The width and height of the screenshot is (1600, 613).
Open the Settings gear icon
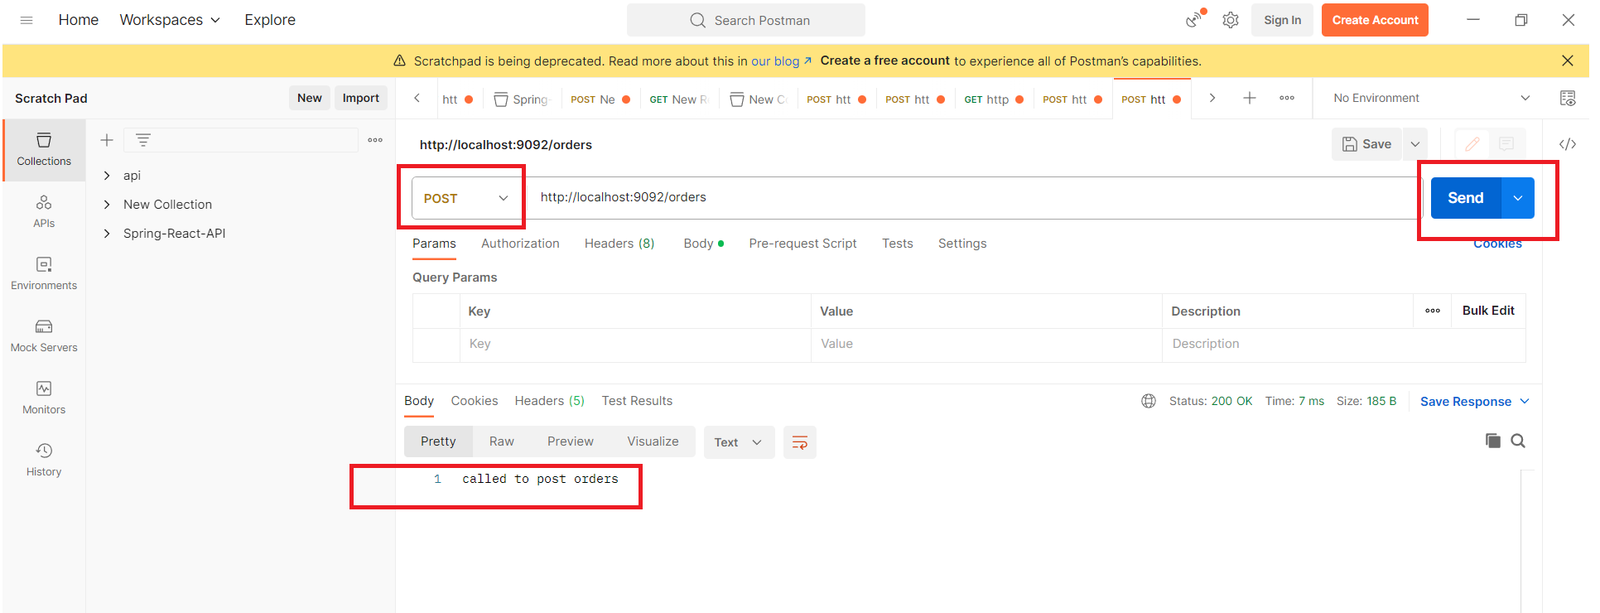1230,20
